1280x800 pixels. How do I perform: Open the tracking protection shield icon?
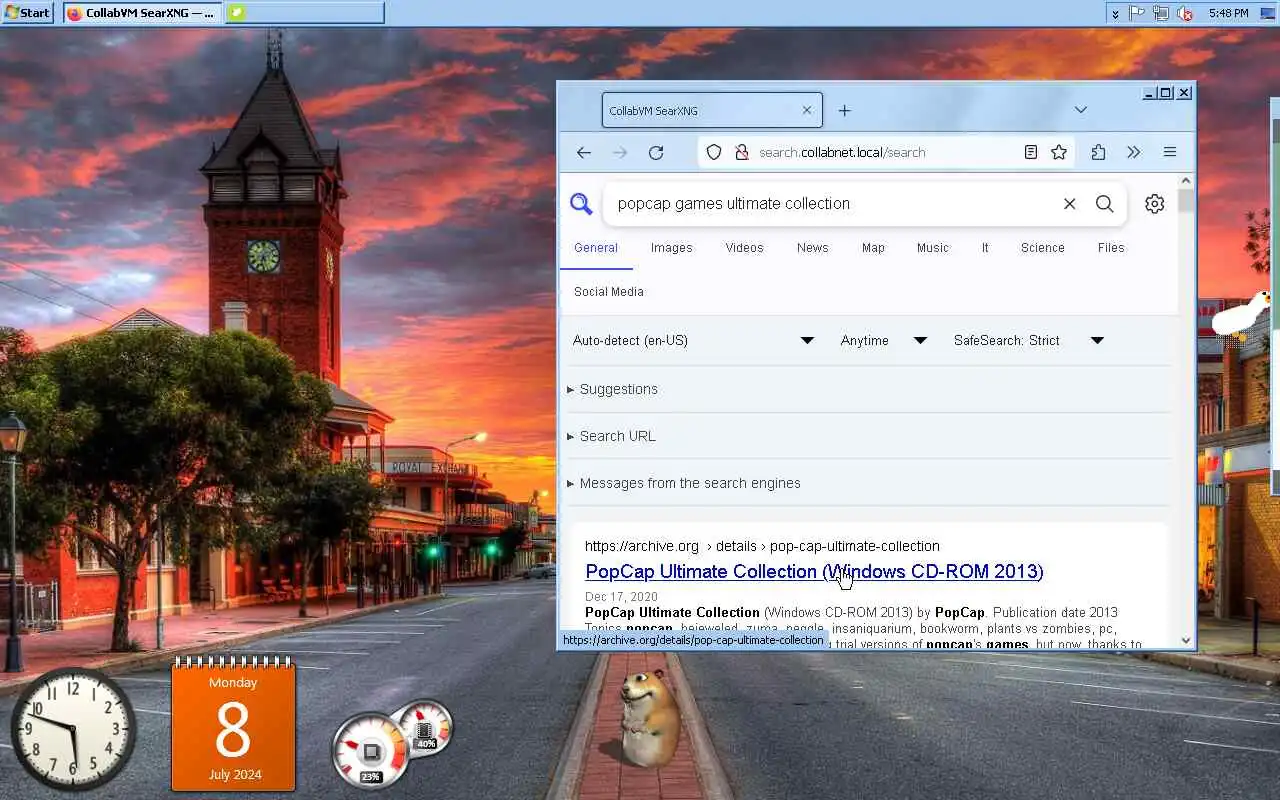pos(714,152)
